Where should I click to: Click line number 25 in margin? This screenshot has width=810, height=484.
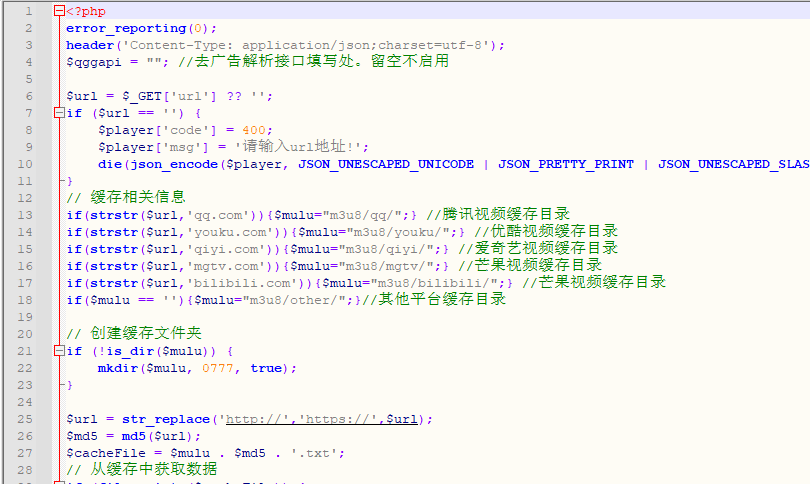(25, 419)
